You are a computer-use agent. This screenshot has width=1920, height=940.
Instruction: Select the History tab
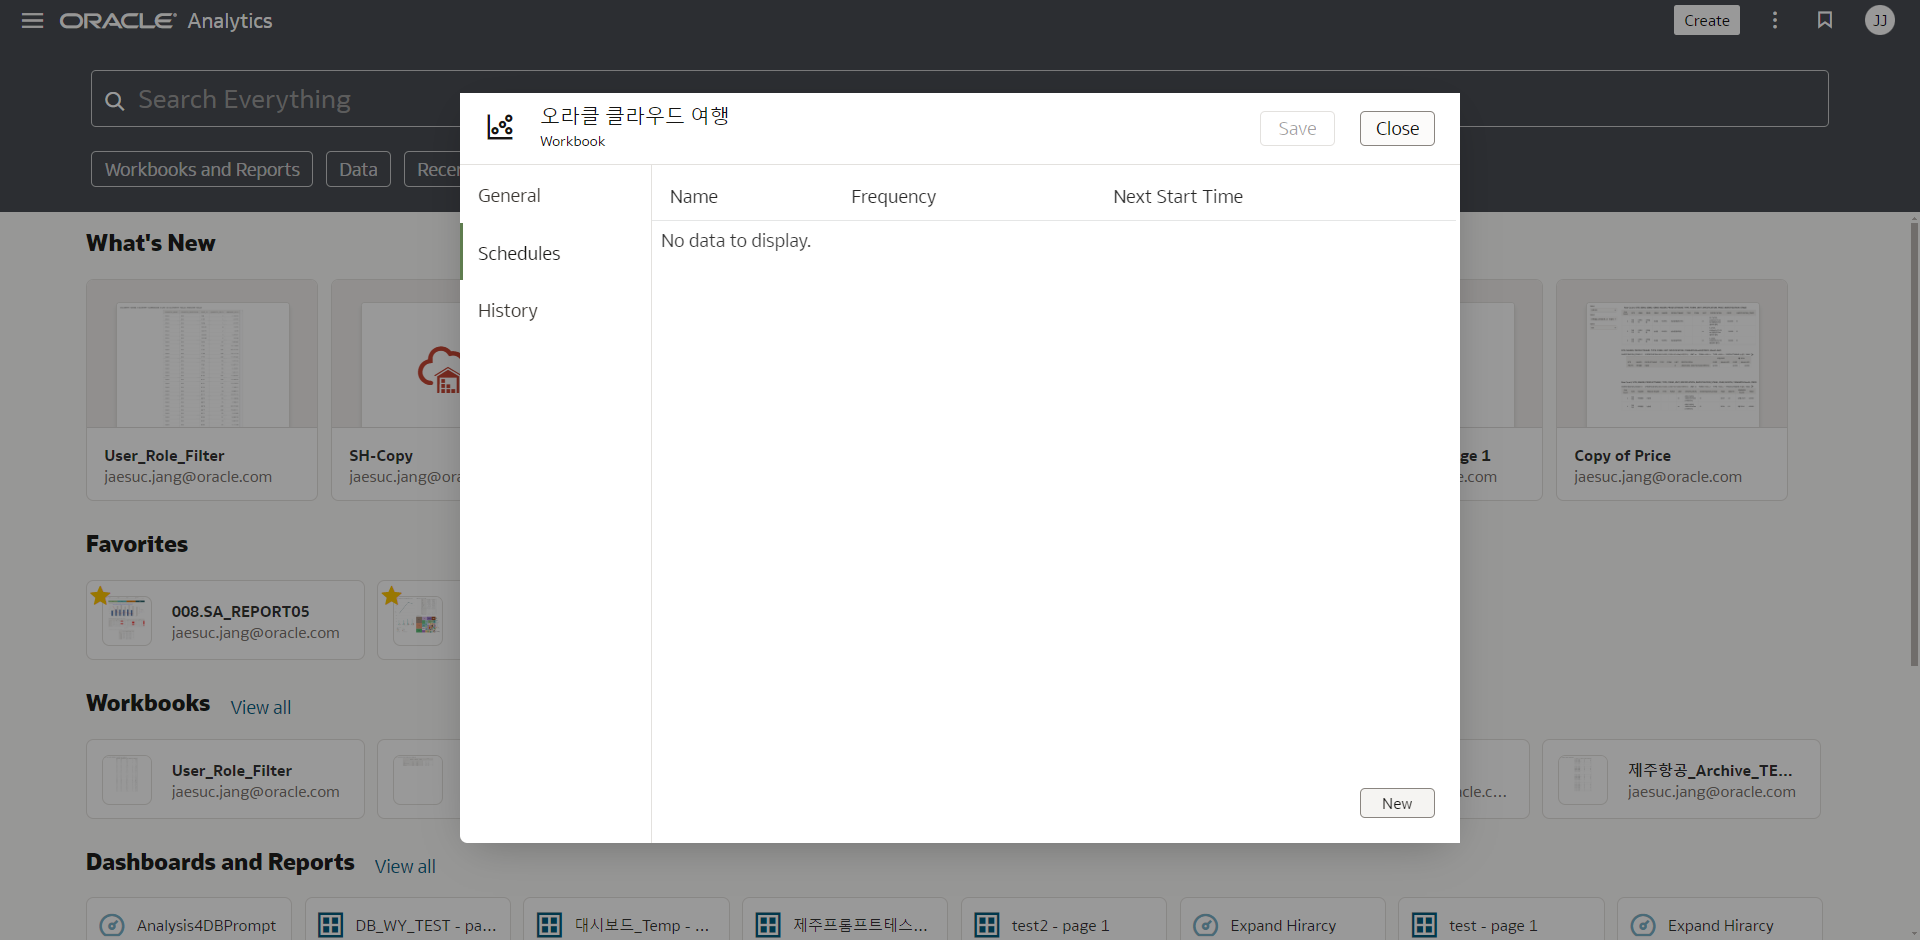tap(555, 310)
